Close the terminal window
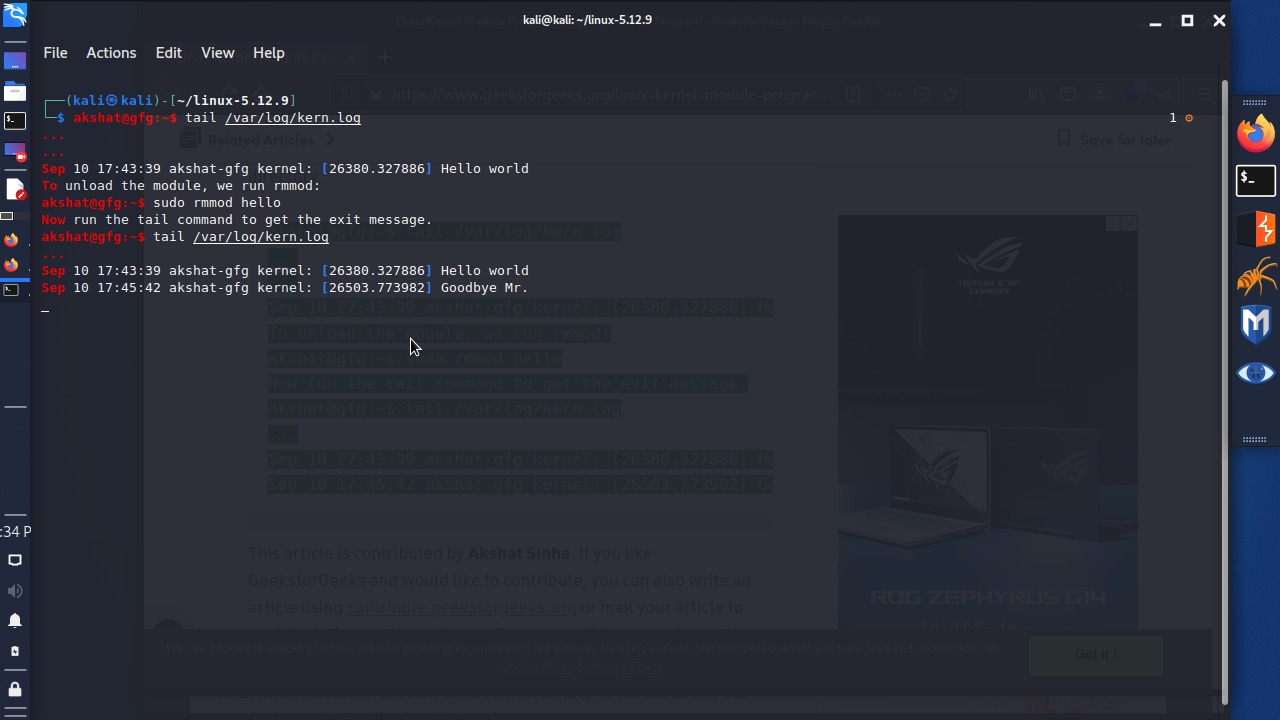Screen dimensions: 1280x720 pos(1219,20)
